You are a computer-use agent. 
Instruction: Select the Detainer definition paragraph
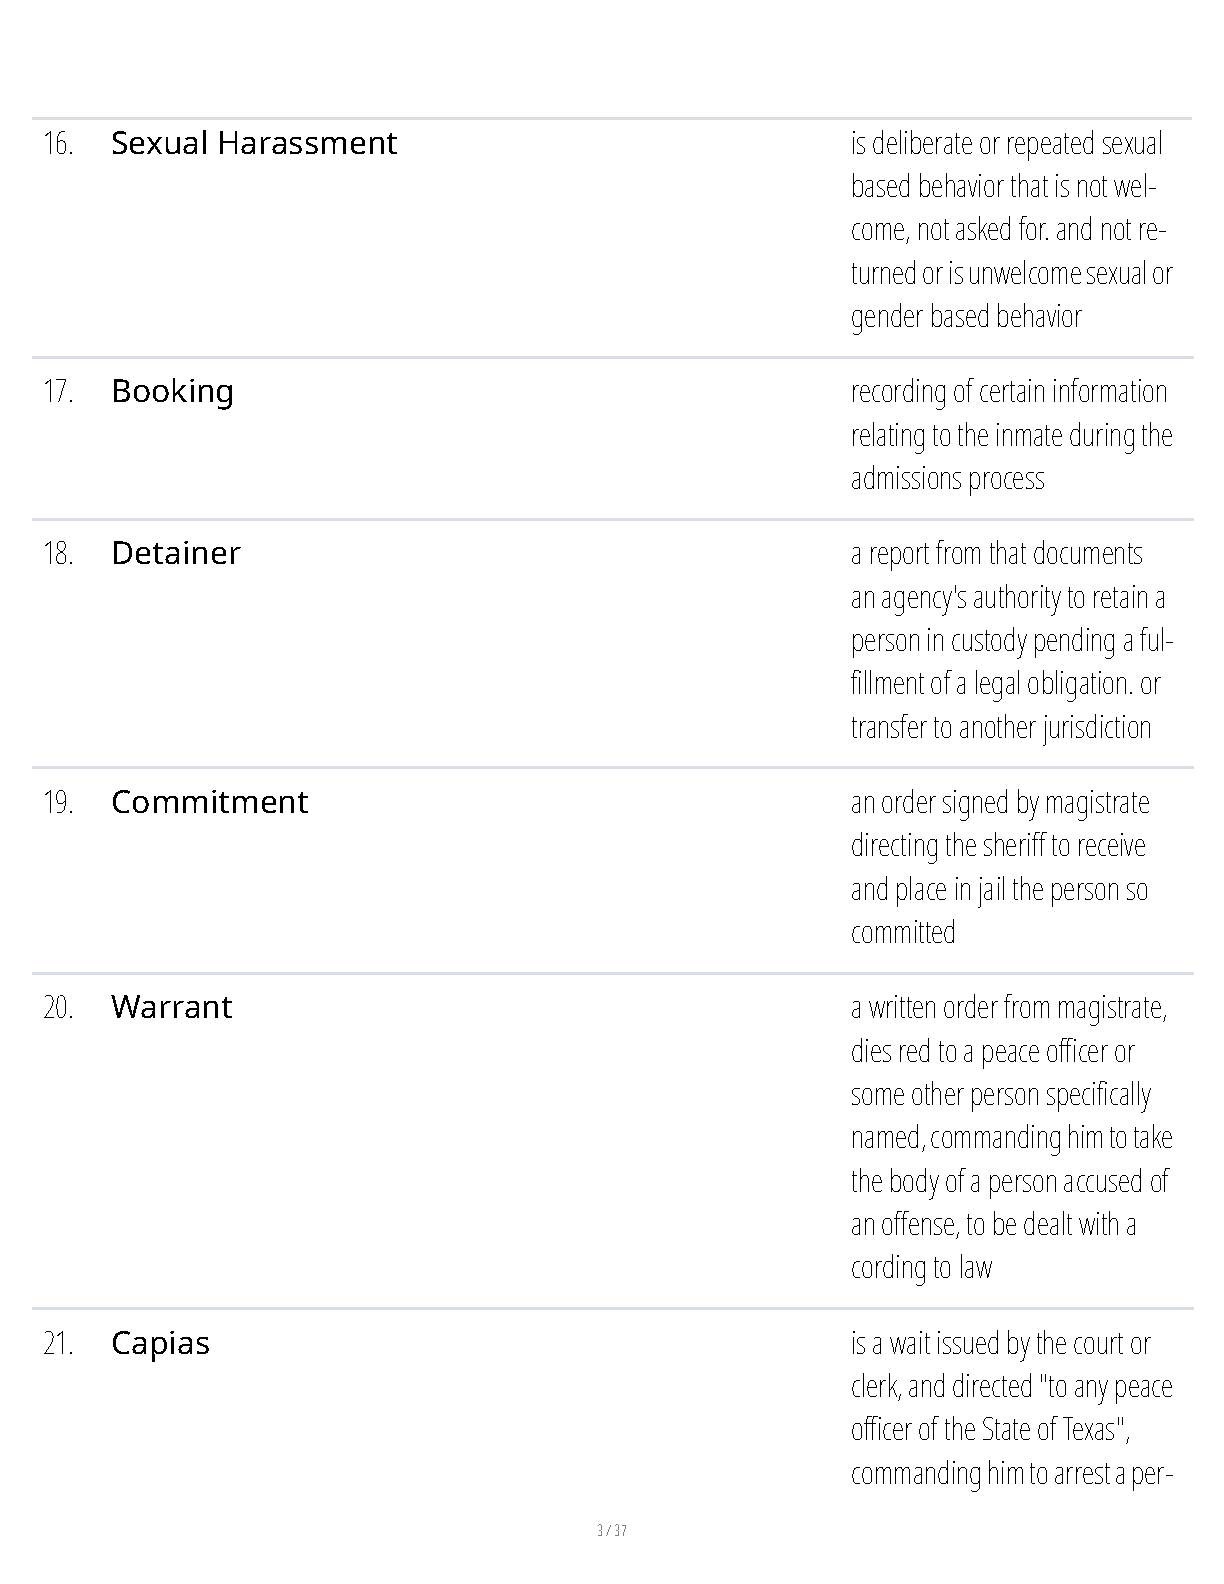1010,640
